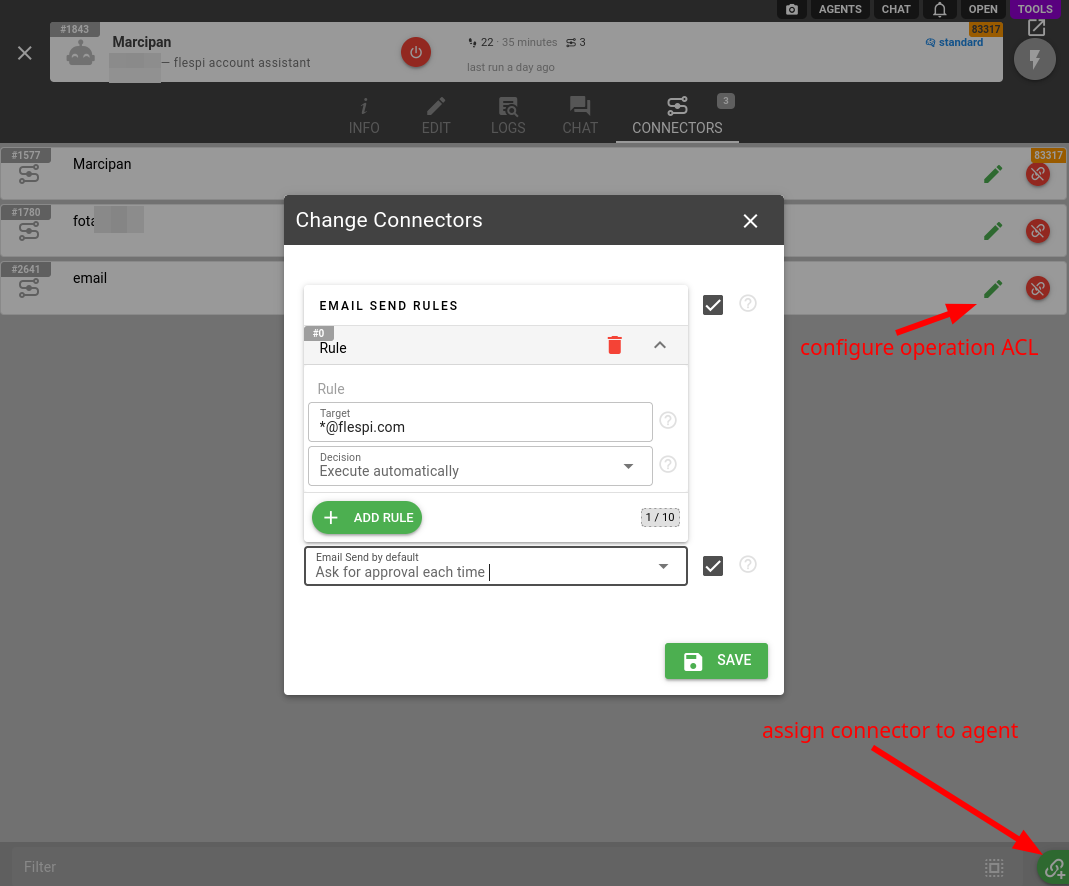Click the lightning bolt action button
Screen dimensions: 1069x886
click(x=1034, y=59)
